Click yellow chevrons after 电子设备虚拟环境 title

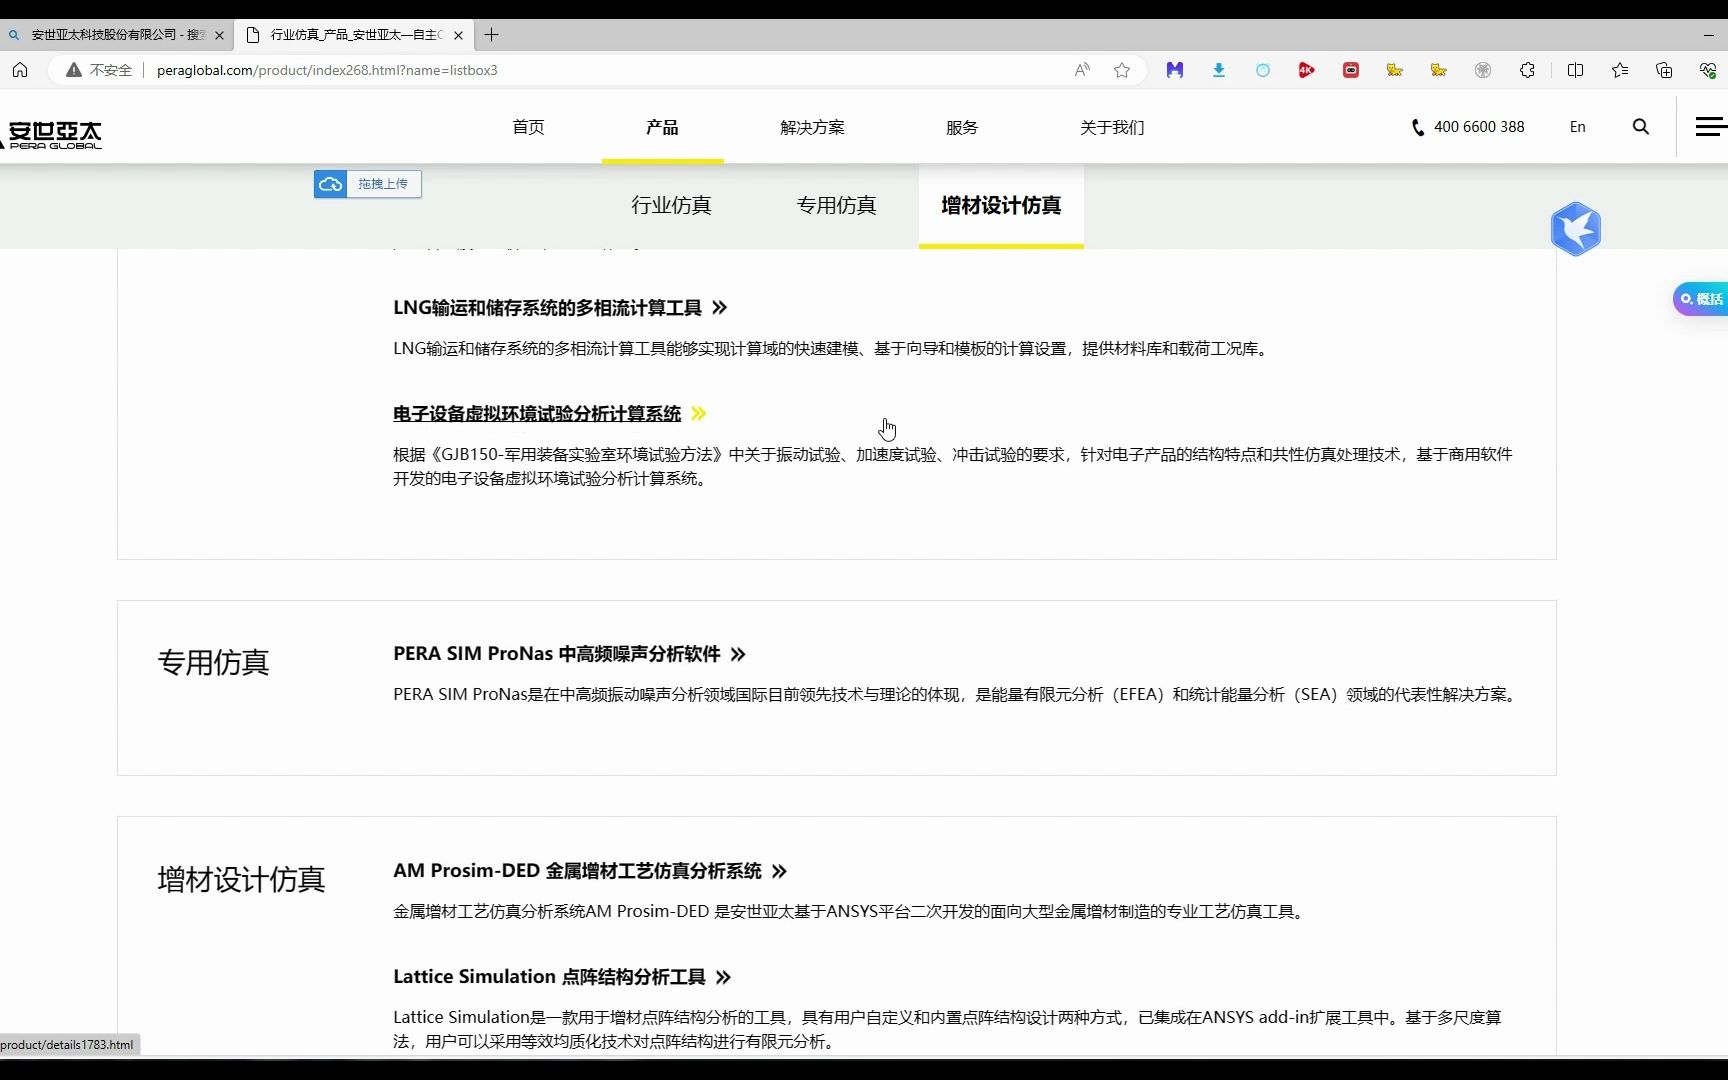(698, 414)
